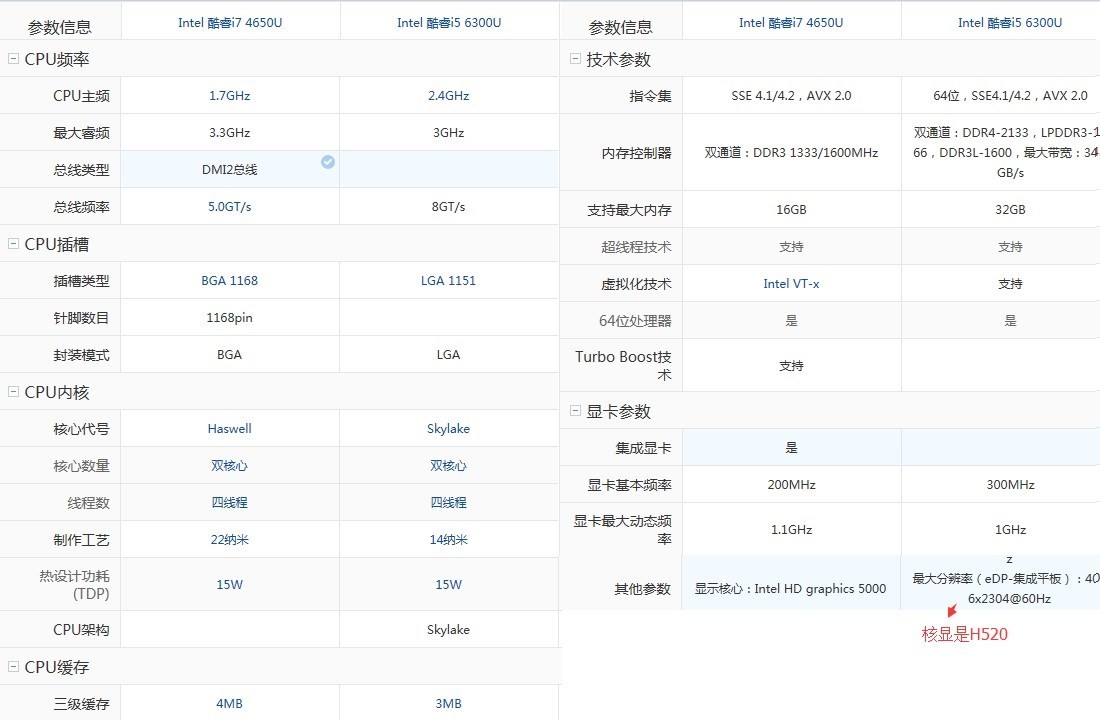Click the 14纳米 process link
Viewport: 1100px width, 720px height.
448,540
